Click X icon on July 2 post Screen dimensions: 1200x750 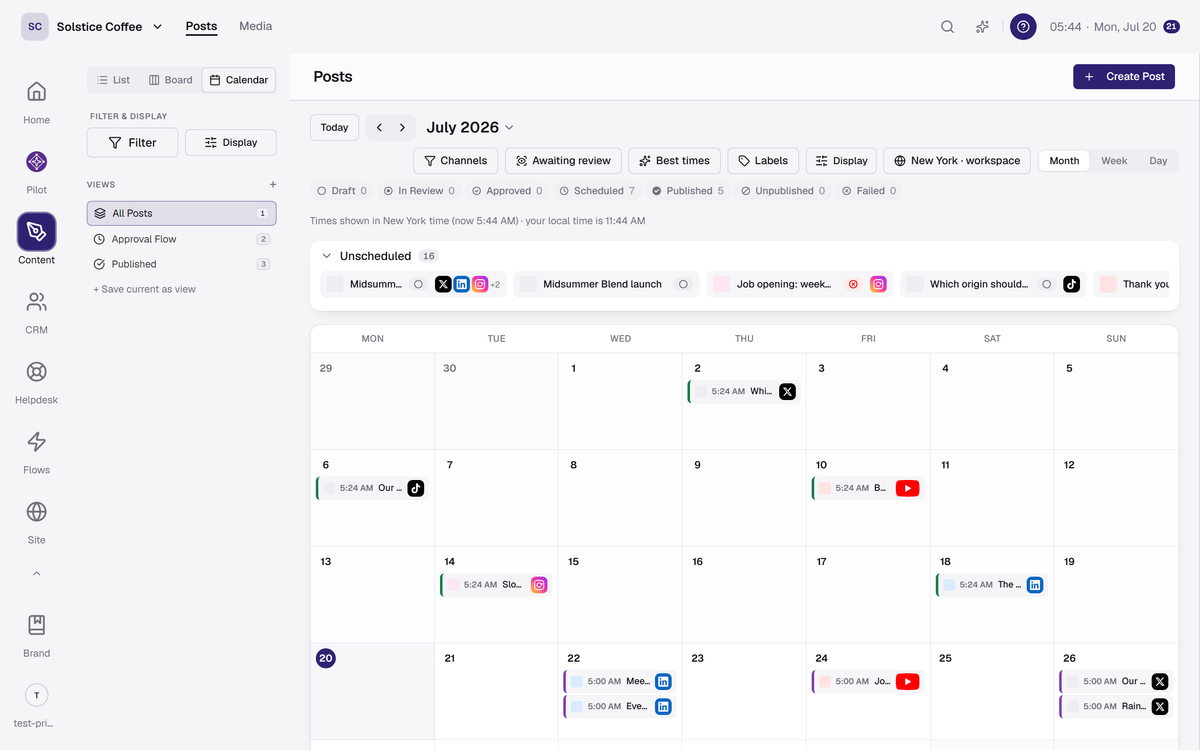tap(787, 391)
